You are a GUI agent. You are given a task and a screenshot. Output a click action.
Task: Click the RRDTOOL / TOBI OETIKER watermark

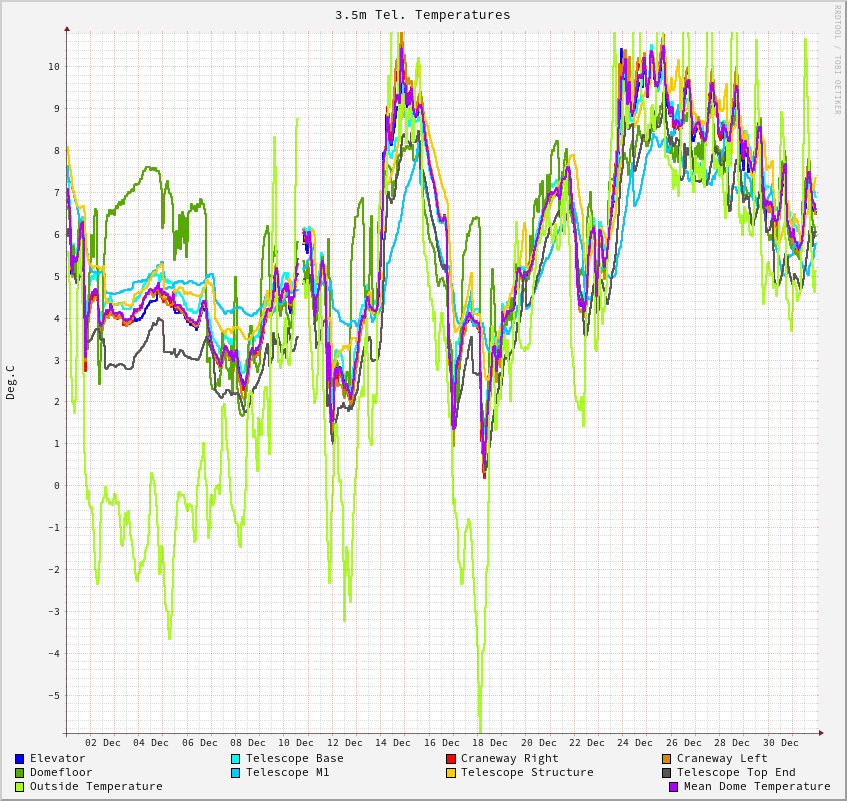pos(838,60)
